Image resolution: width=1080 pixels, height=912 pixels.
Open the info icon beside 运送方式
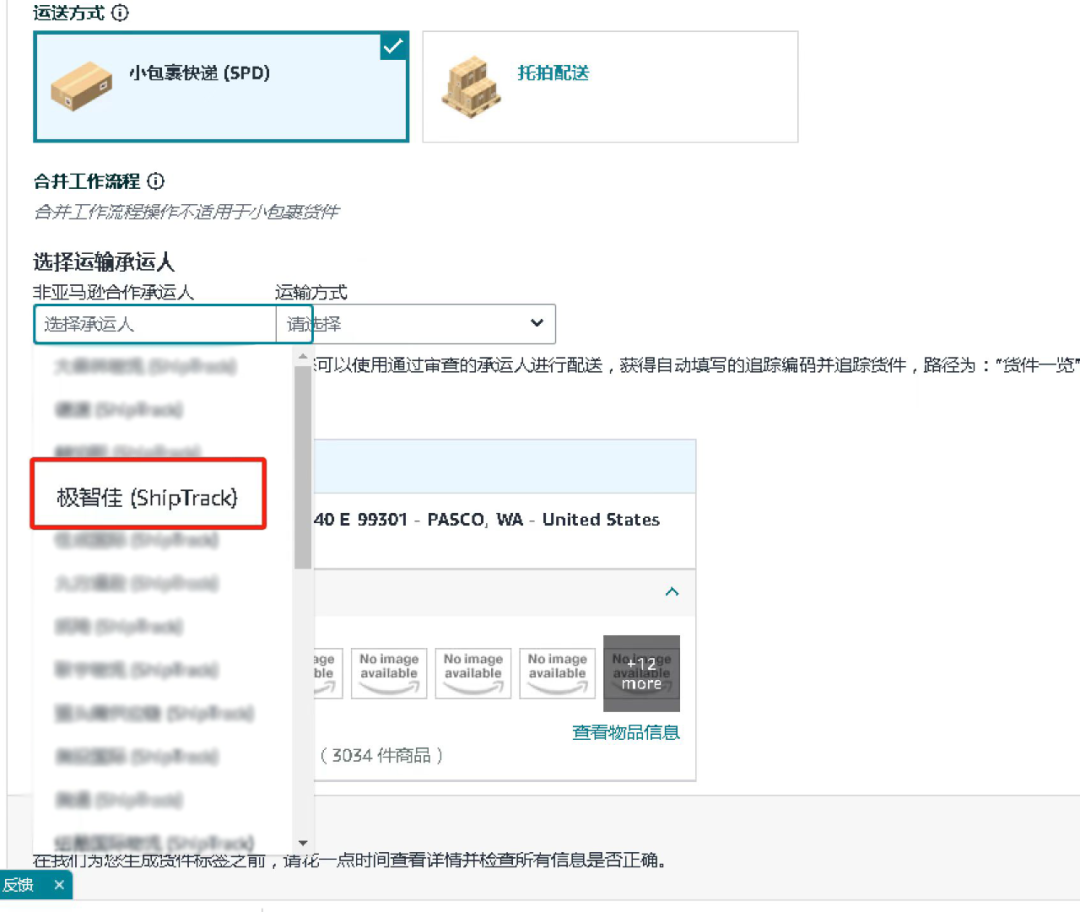click(120, 12)
